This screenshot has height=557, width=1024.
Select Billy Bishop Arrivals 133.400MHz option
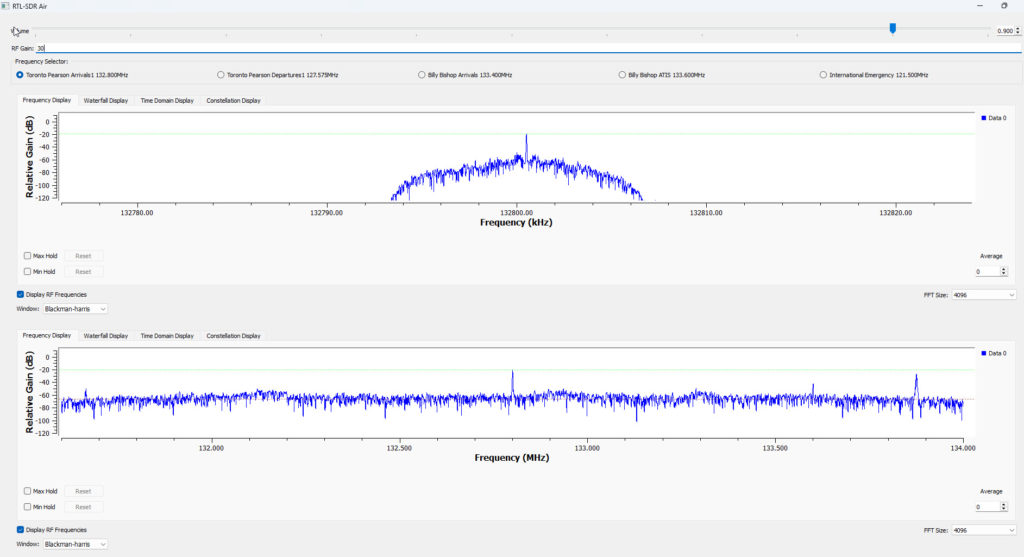pos(420,75)
